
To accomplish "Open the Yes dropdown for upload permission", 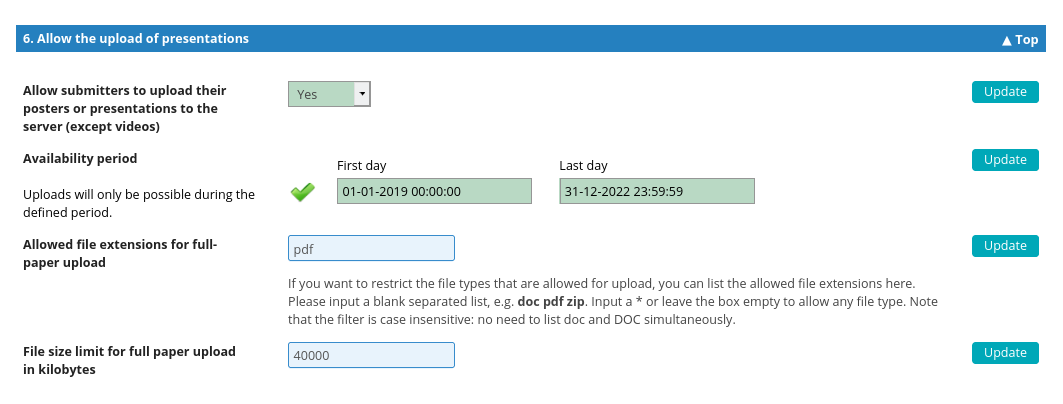I will tap(329, 94).
